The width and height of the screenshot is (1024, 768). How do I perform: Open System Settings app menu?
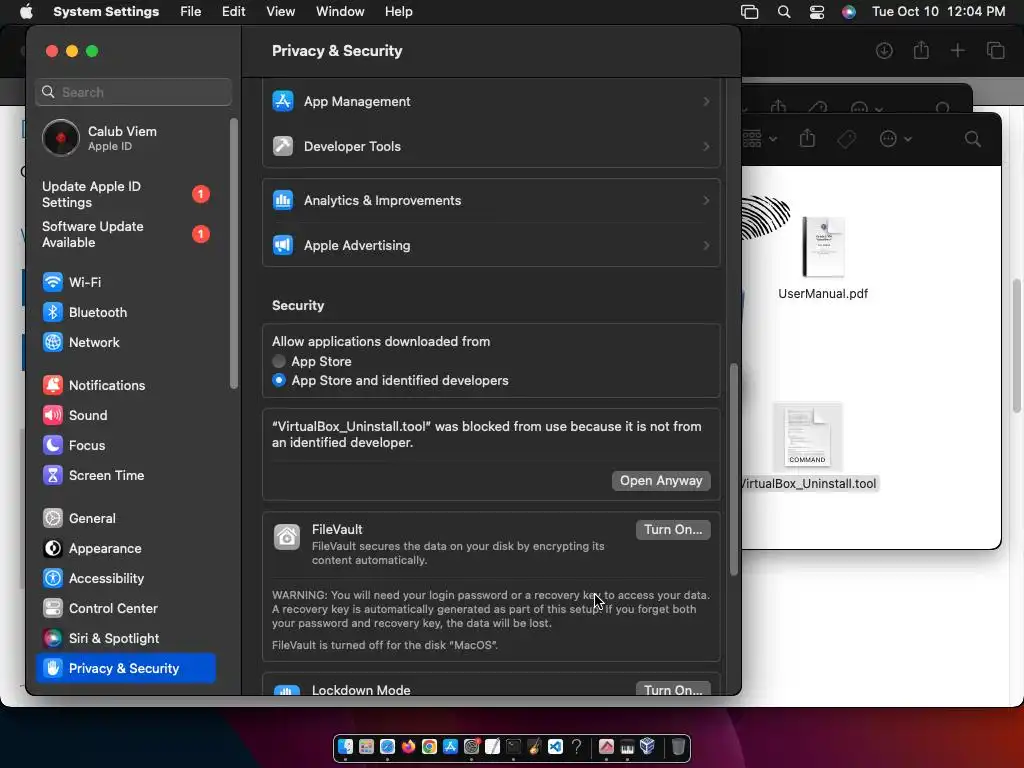click(106, 12)
